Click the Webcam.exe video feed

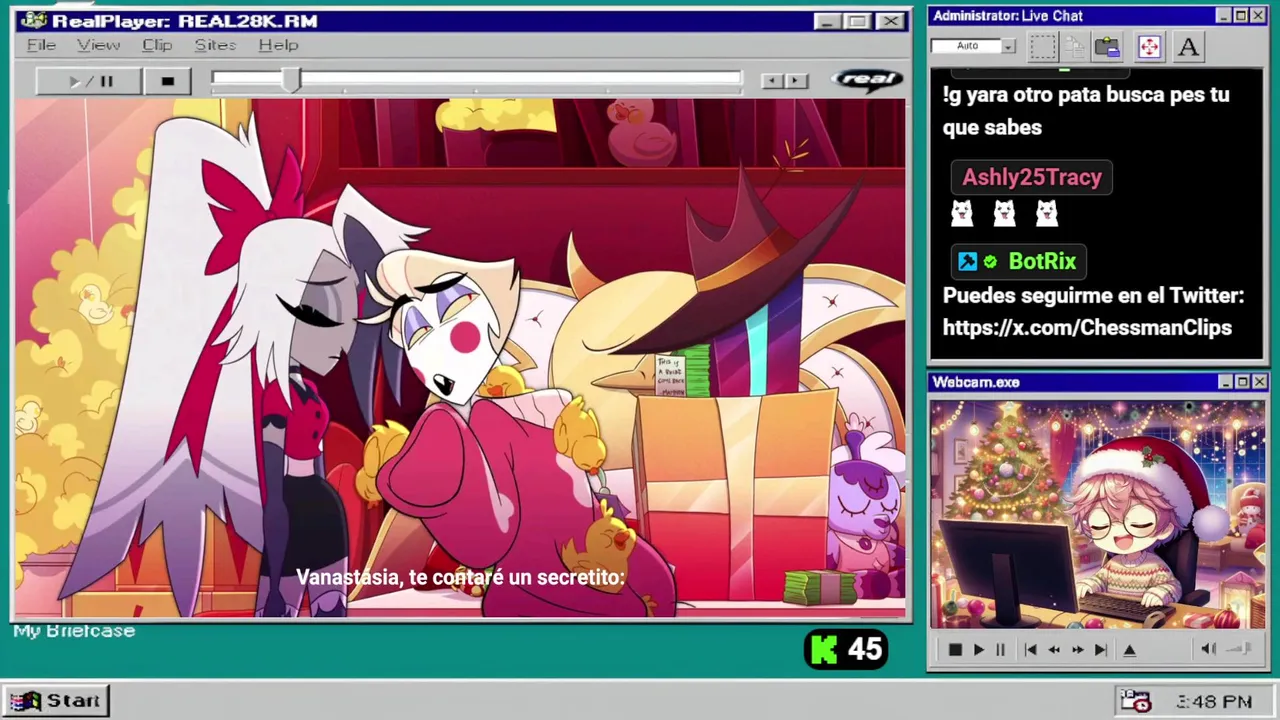pyautogui.click(x=1097, y=514)
